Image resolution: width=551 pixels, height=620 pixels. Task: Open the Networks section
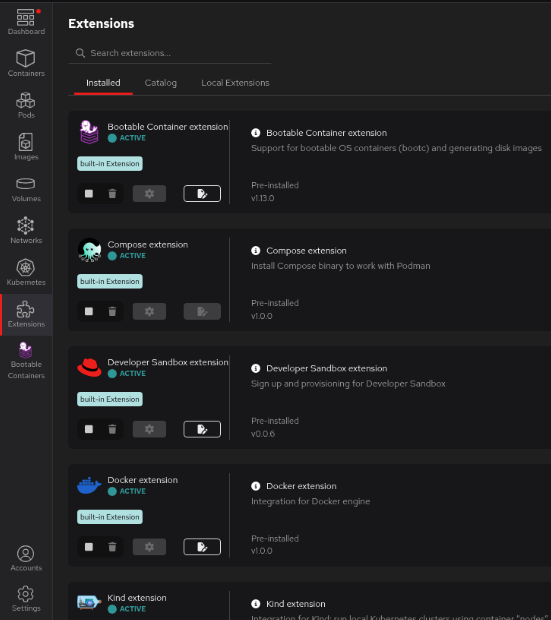click(26, 231)
